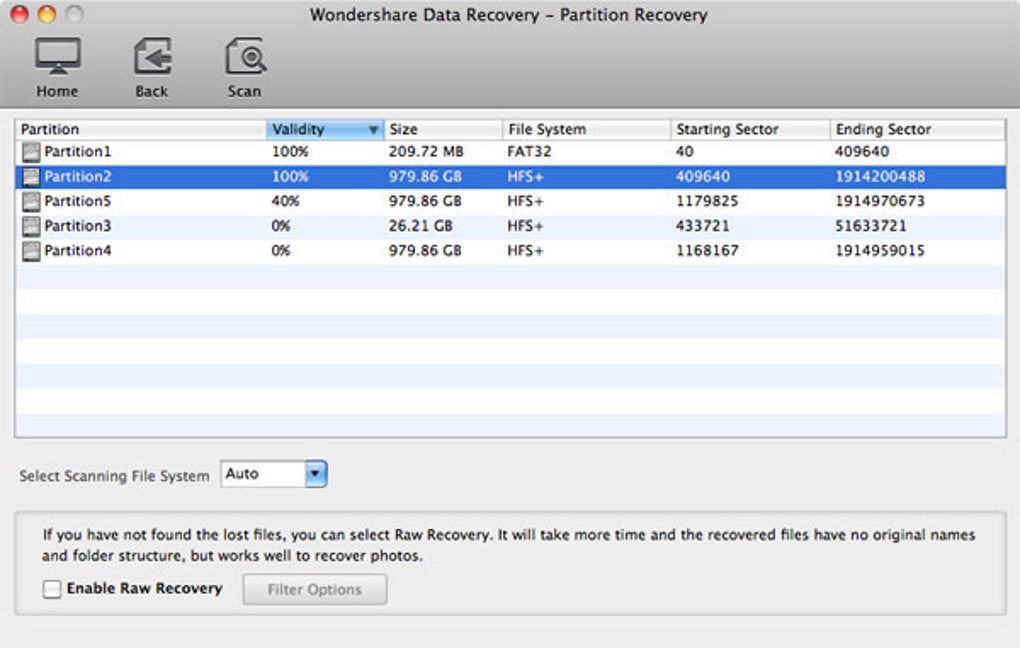Click the Filter Options button
This screenshot has height=648, width=1020.
click(x=314, y=590)
